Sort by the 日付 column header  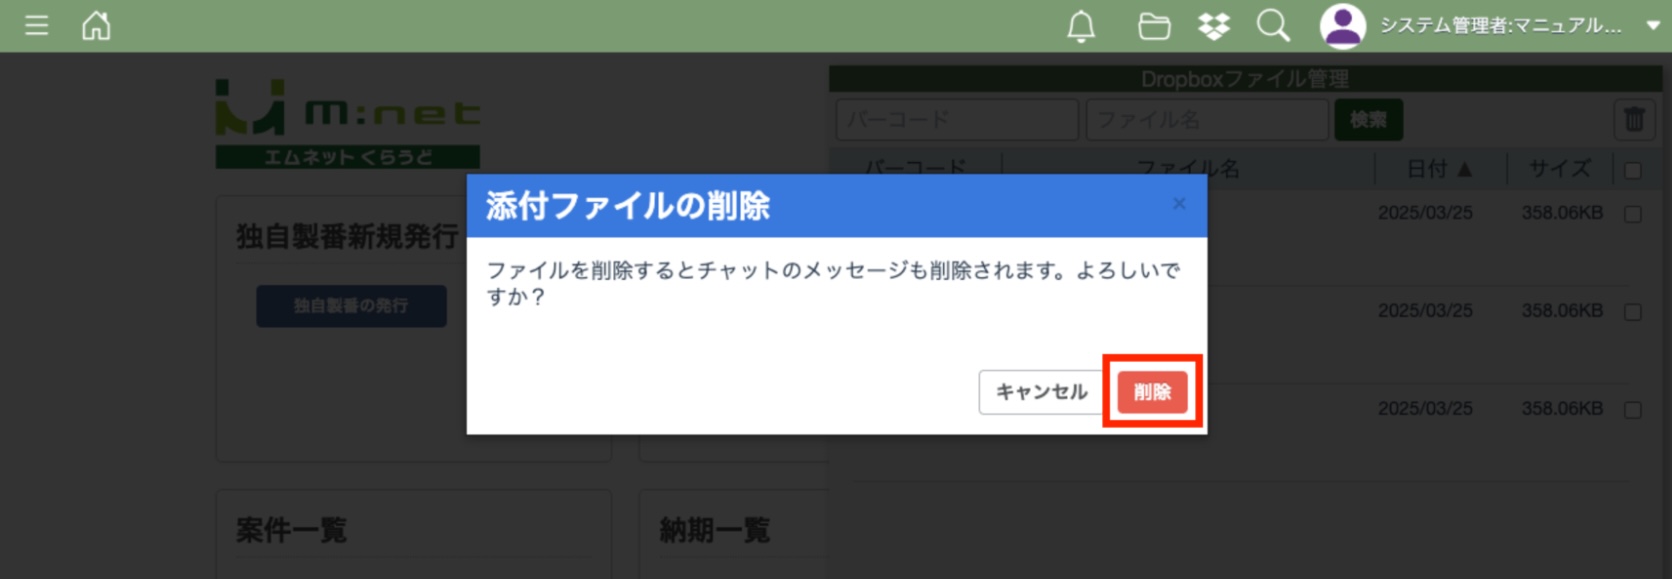(x=1439, y=169)
